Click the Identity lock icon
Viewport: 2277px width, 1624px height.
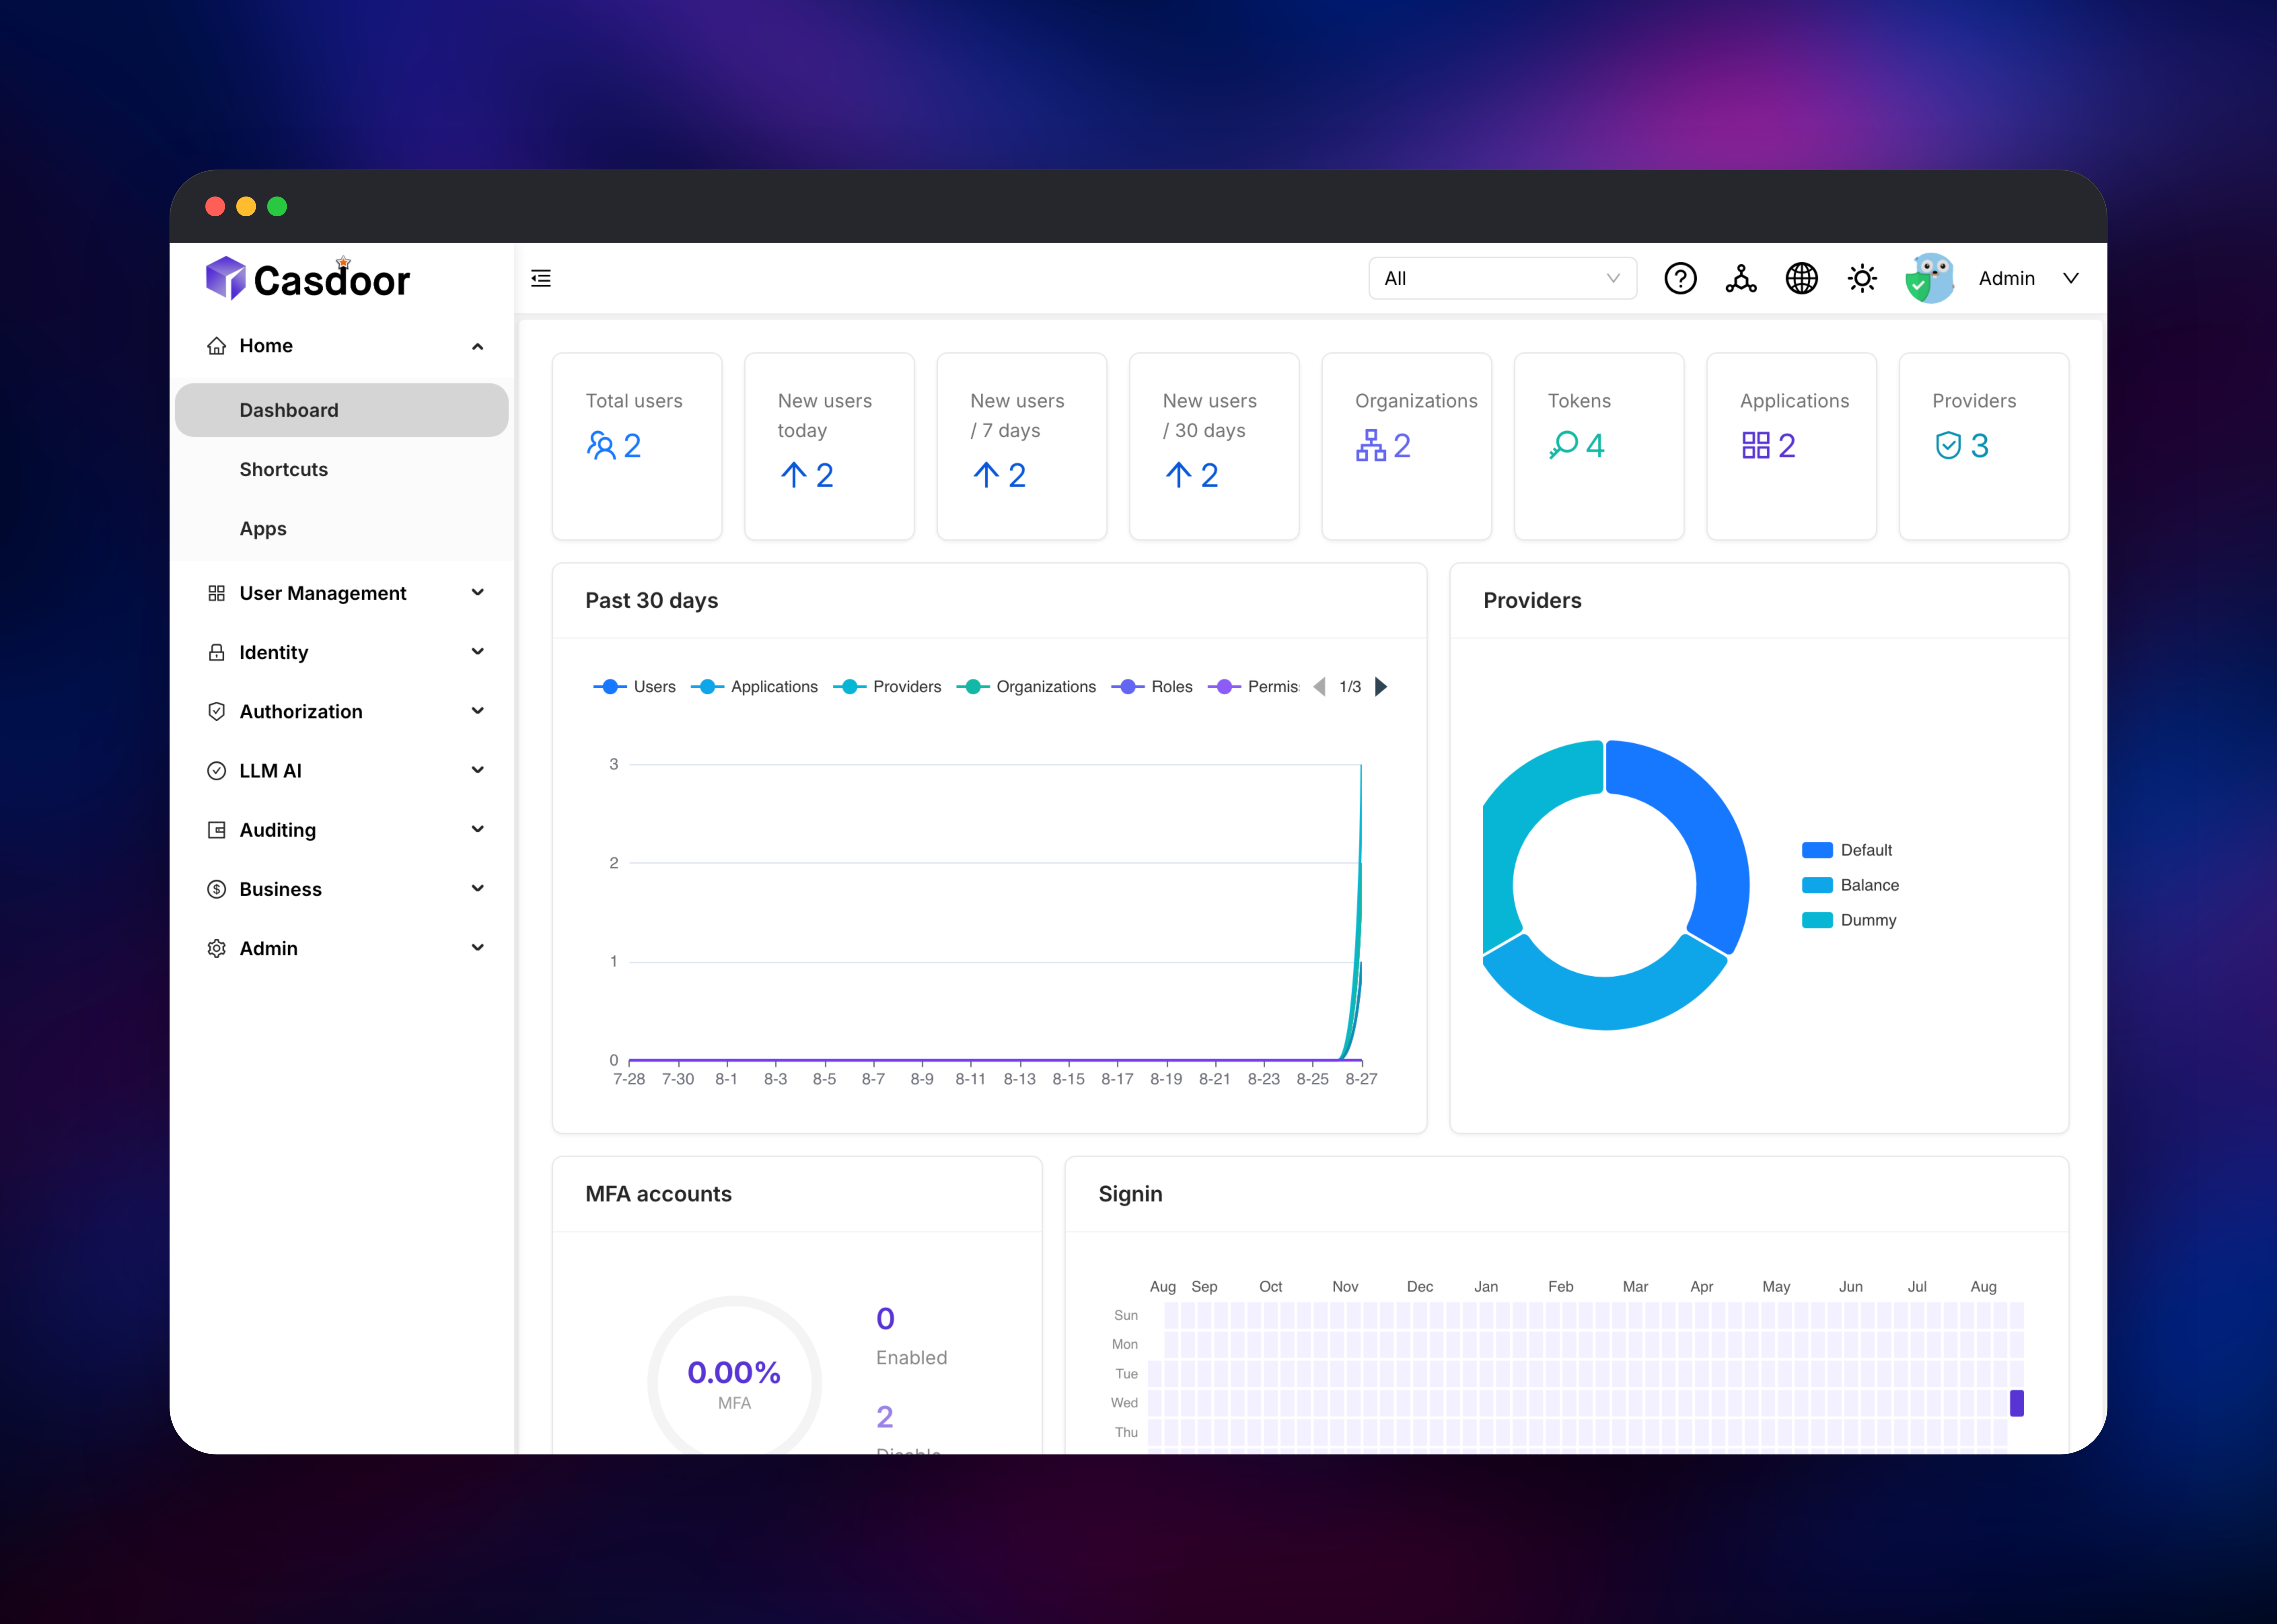pyautogui.click(x=216, y=652)
